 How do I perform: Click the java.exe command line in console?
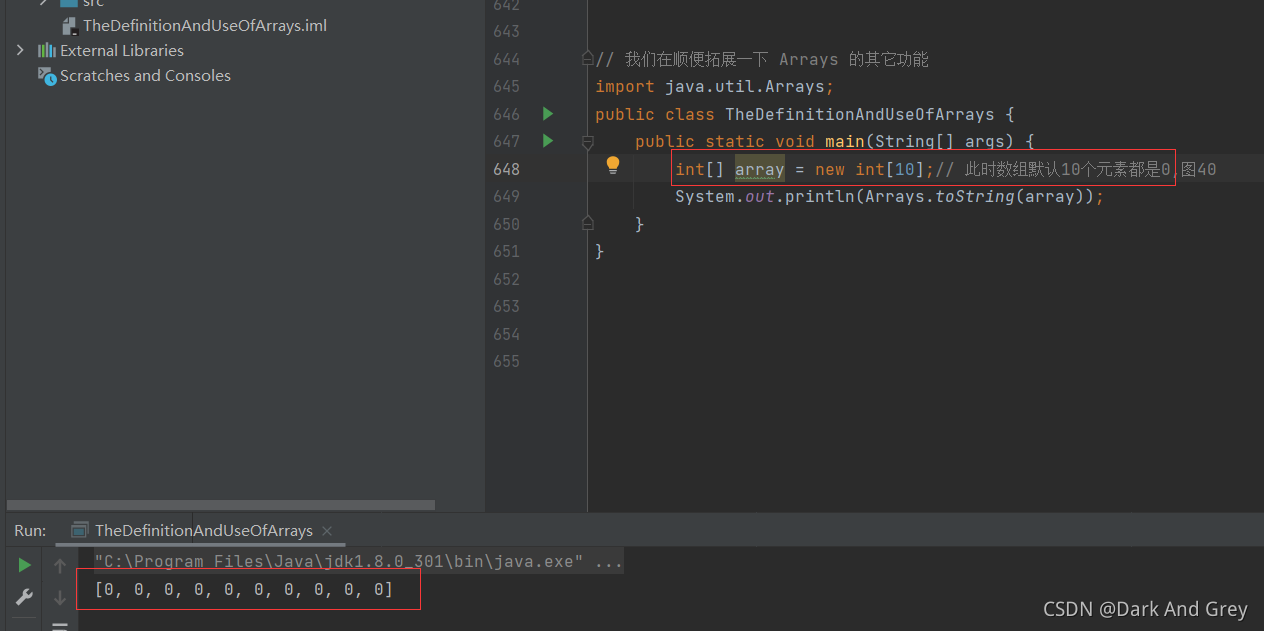coord(359,562)
